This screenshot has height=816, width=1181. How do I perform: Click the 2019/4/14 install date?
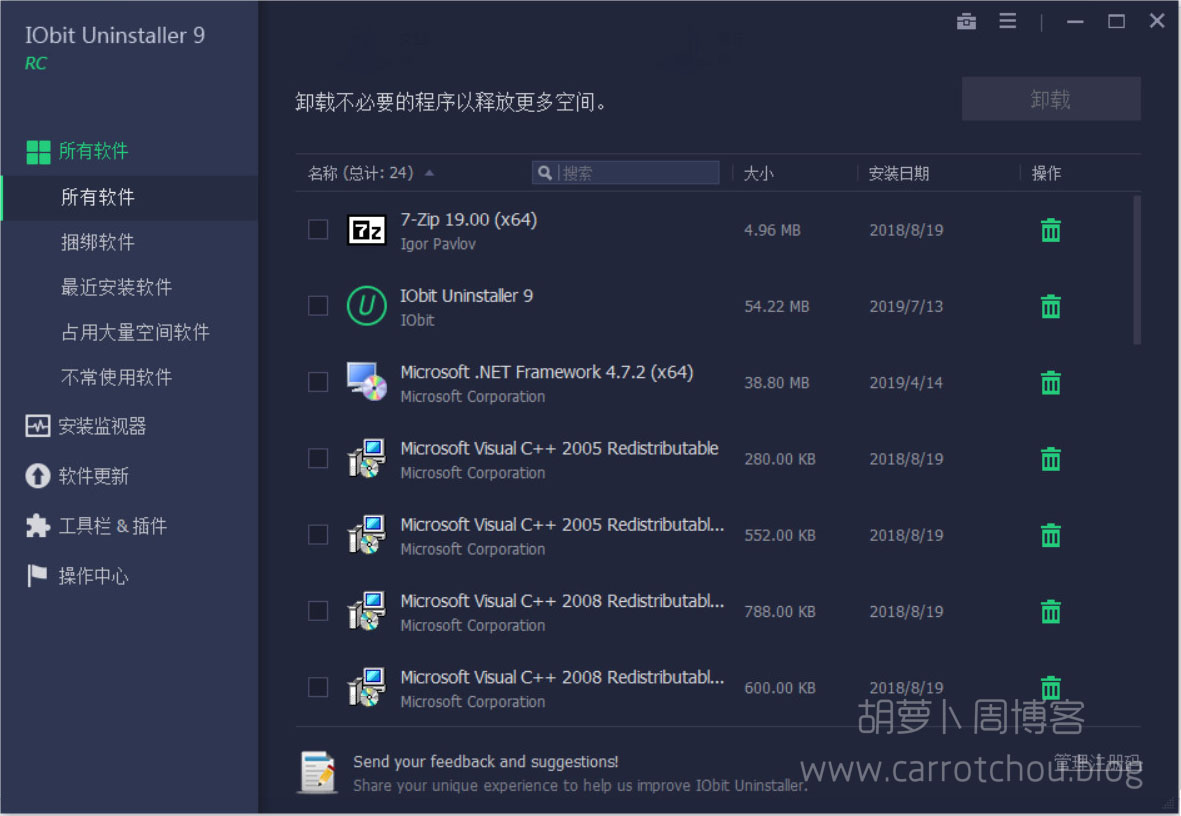(x=906, y=383)
